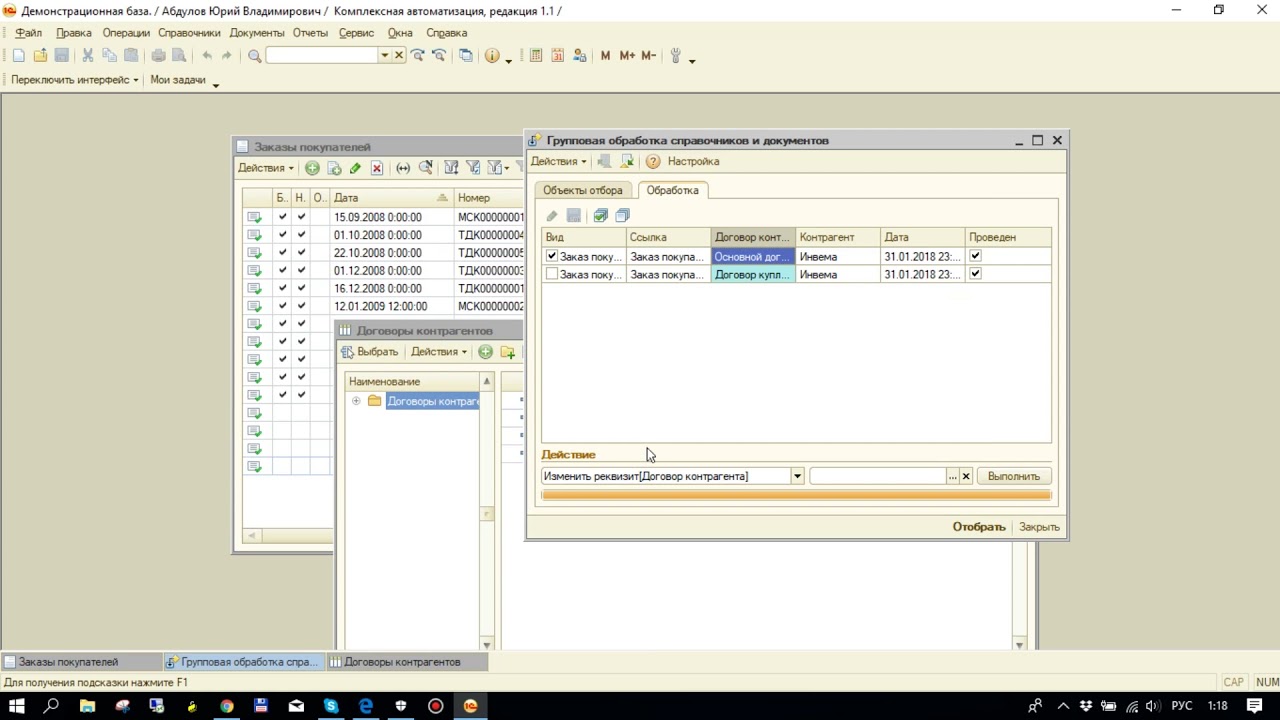The width and height of the screenshot is (1280, 720).
Task: Select the Обработка tab
Action: (x=672, y=190)
